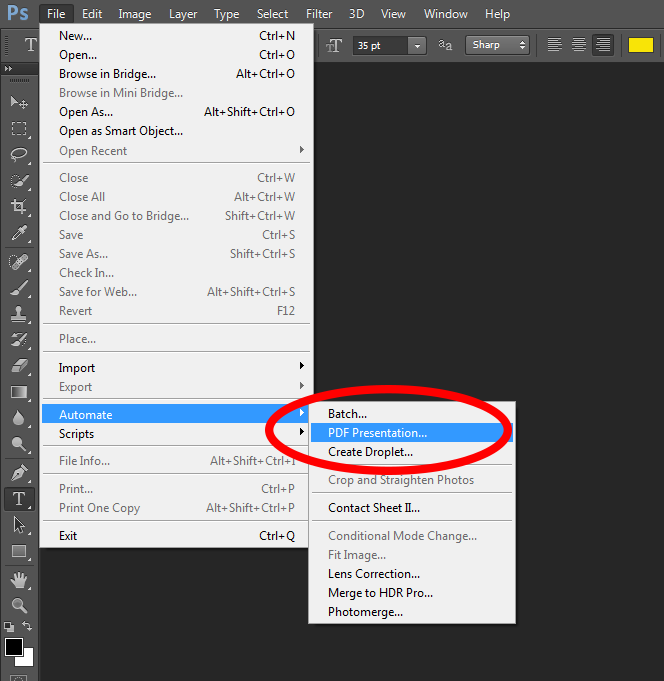Choose Contact Sheet II option
Screen dimensions: 664x681
pyautogui.click(x=412, y=508)
